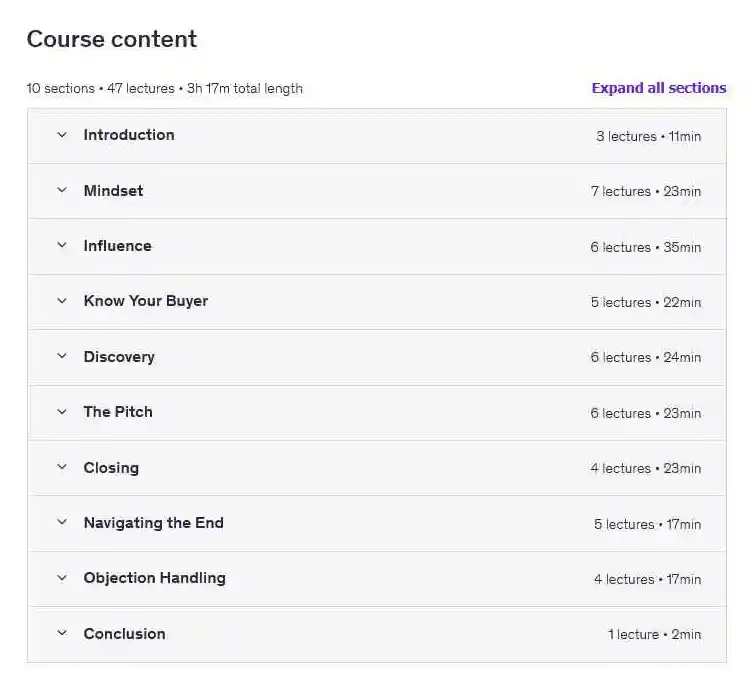Open the Know Your Buyer heading
Image resolution: width=753 pixels, height=677 pixels.
pyautogui.click(x=146, y=301)
